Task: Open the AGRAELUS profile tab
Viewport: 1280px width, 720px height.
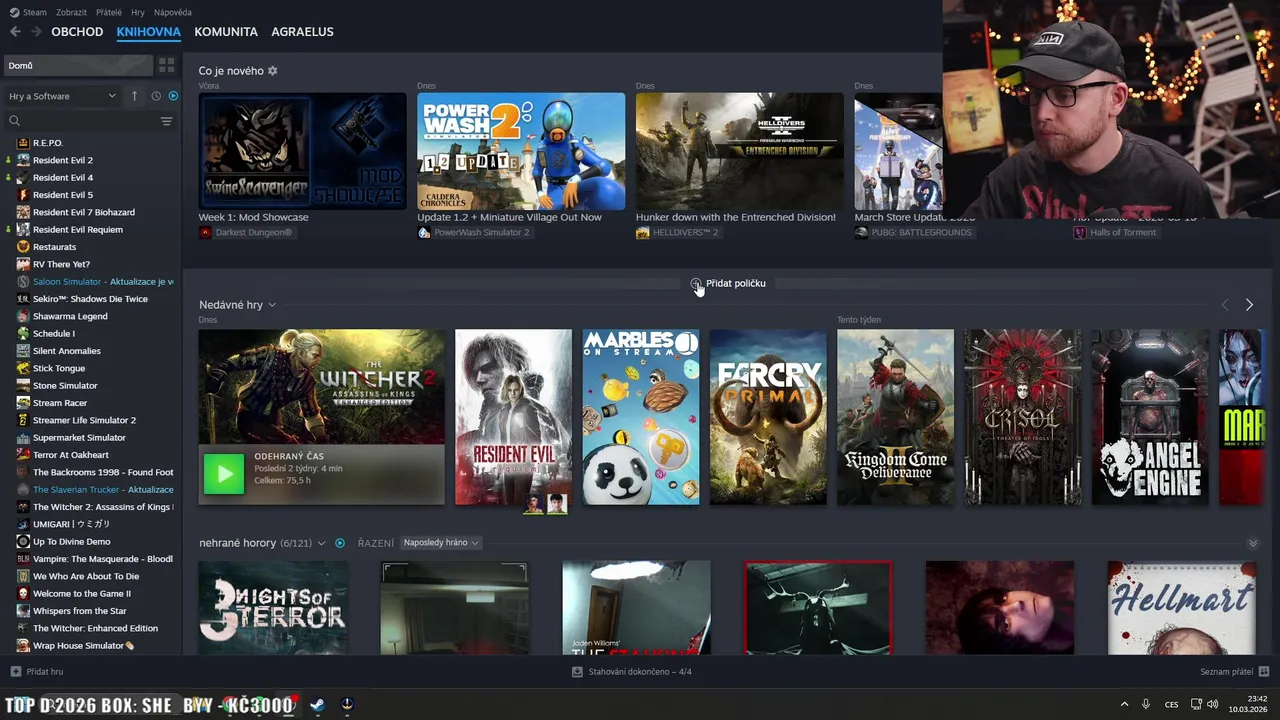Action: click(x=302, y=32)
